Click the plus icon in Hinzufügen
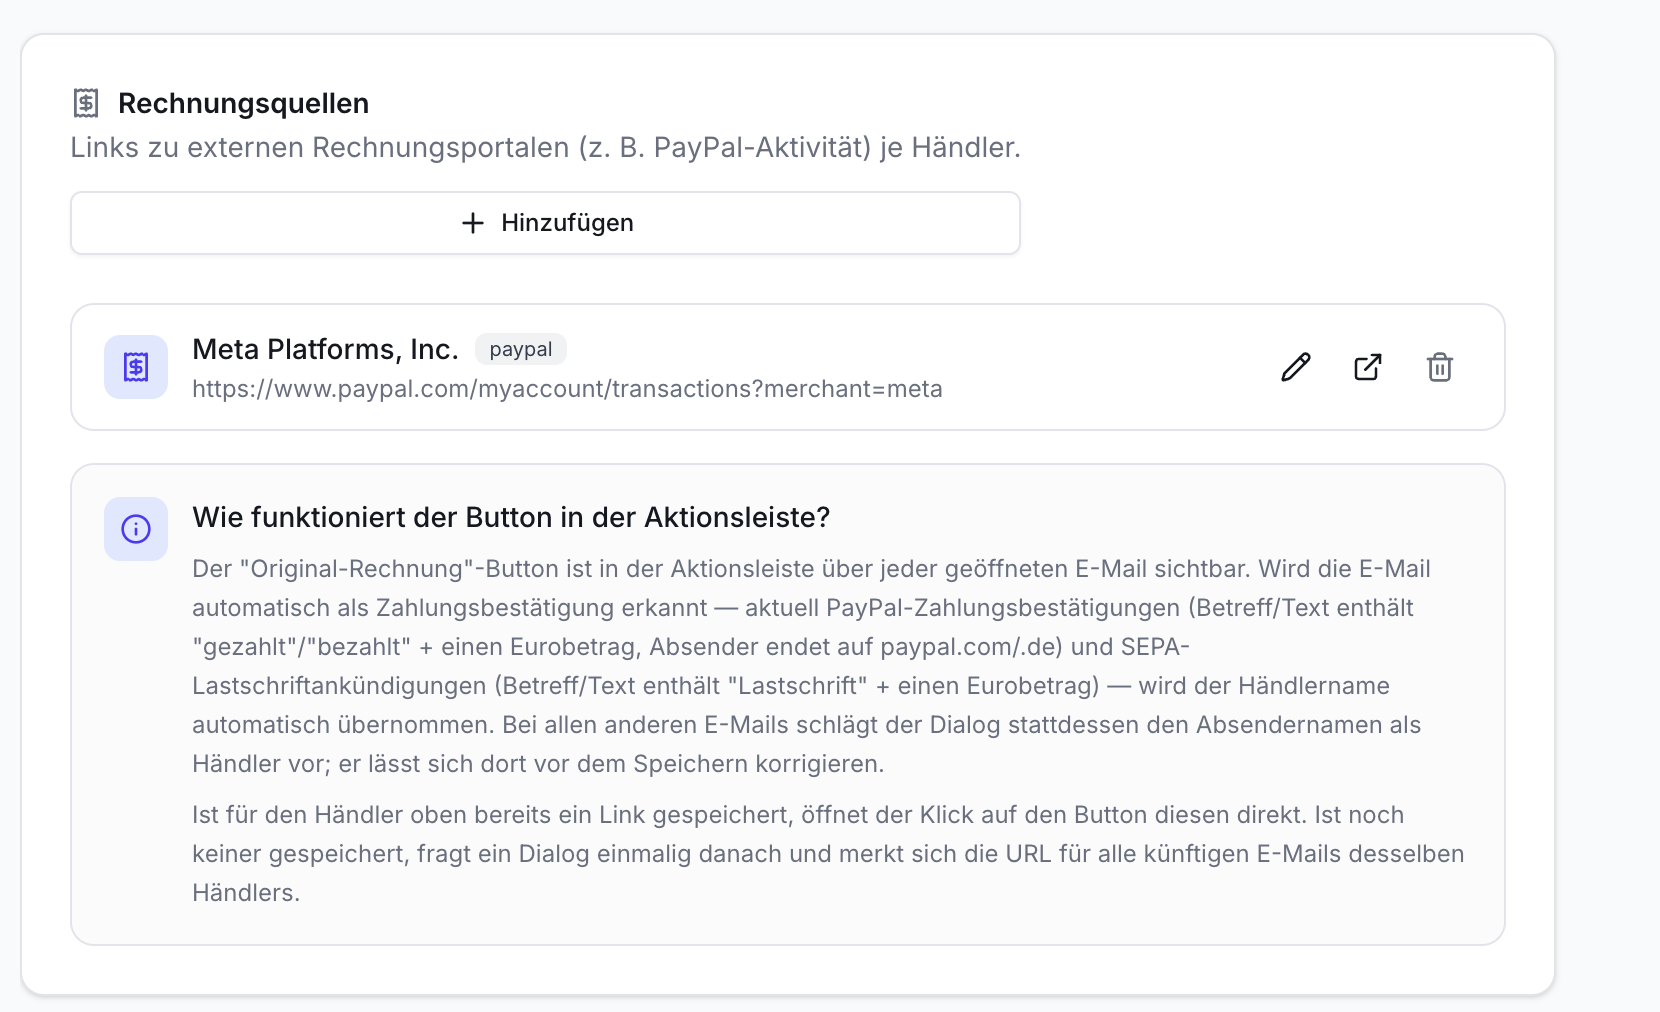Image resolution: width=1660 pixels, height=1012 pixels. click(473, 223)
